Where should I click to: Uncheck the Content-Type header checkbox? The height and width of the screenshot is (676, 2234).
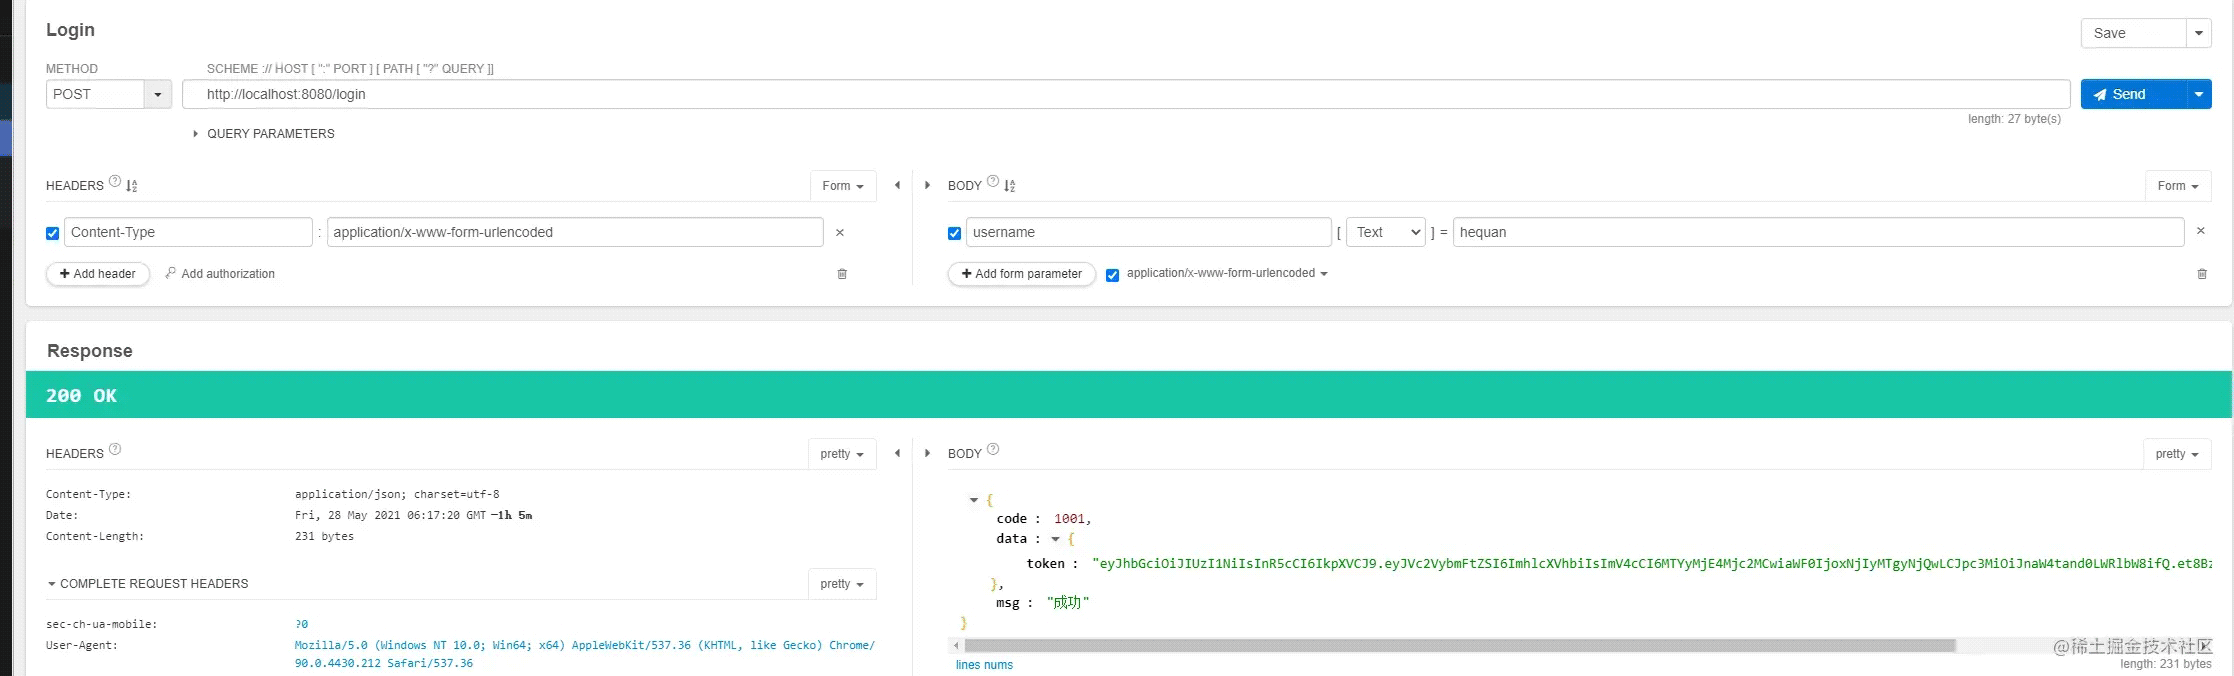tap(53, 233)
